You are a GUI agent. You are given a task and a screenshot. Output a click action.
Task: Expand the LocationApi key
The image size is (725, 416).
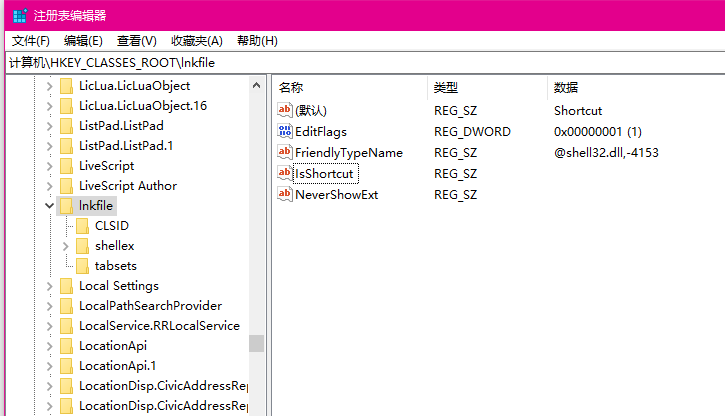point(49,346)
